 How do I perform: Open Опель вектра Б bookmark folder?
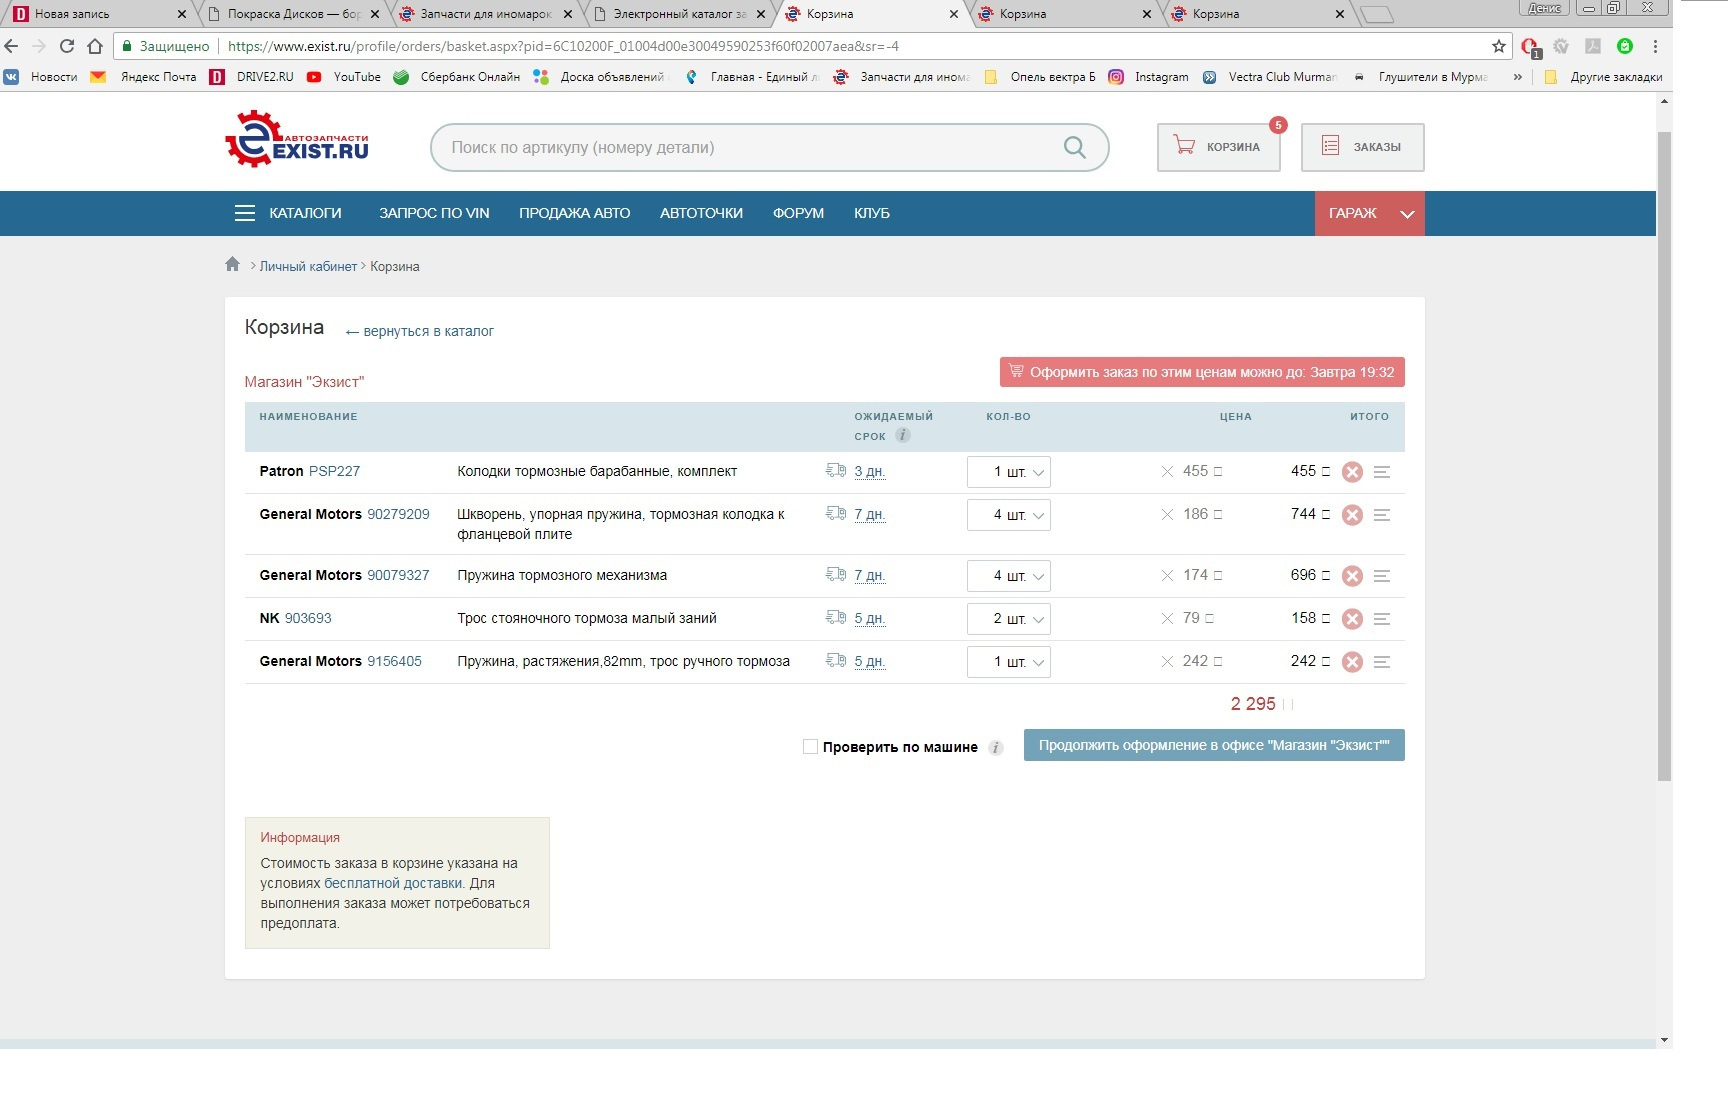[1040, 77]
